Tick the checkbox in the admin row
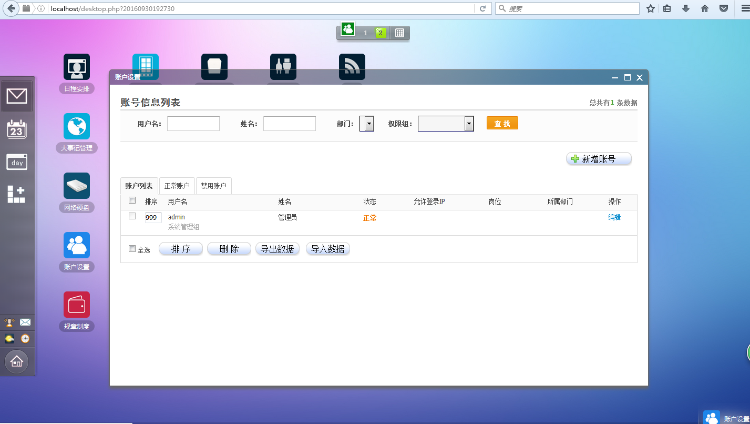 [x=132, y=216]
